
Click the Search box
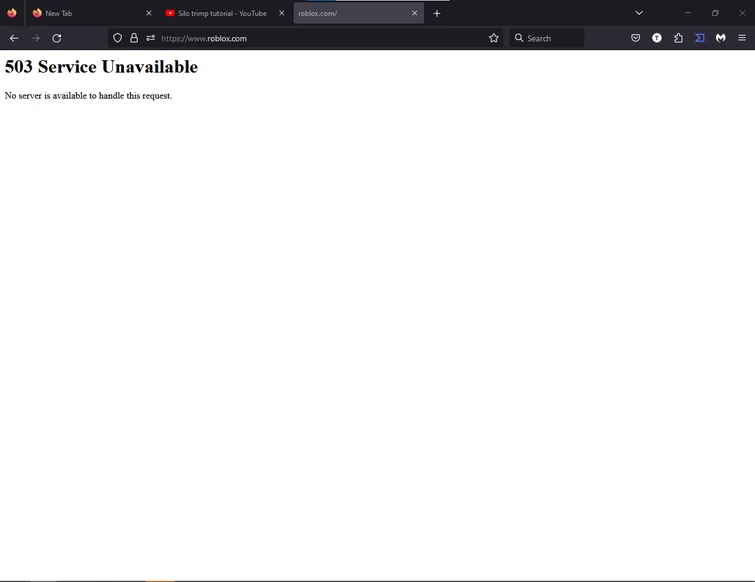coord(547,38)
